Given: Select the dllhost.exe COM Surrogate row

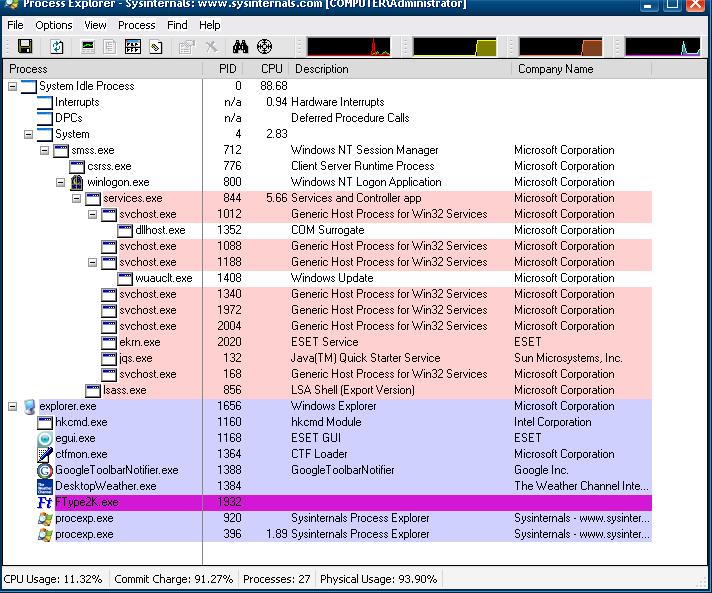Looking at the screenshot, I should (x=327, y=230).
